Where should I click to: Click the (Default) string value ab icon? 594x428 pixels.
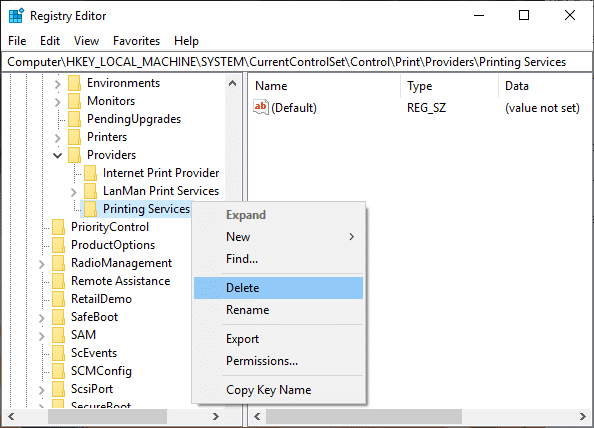coord(261,108)
